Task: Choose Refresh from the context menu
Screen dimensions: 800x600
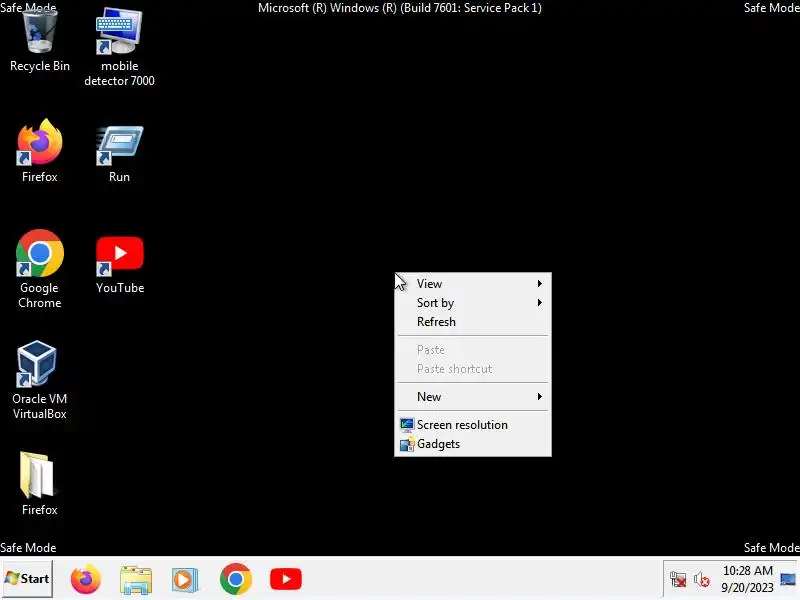Action: coord(473,322)
